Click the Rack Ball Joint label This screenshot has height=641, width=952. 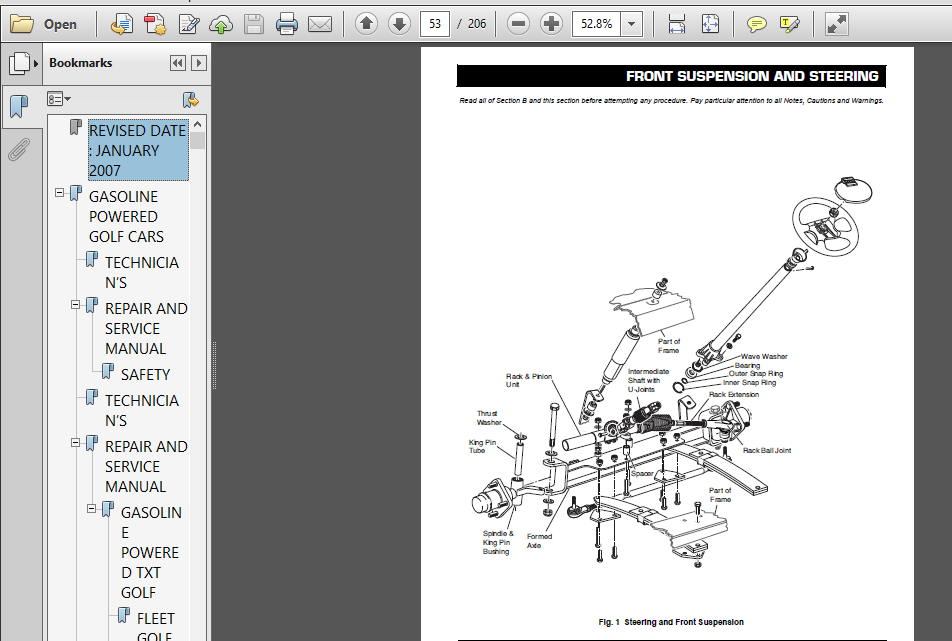[x=767, y=450]
